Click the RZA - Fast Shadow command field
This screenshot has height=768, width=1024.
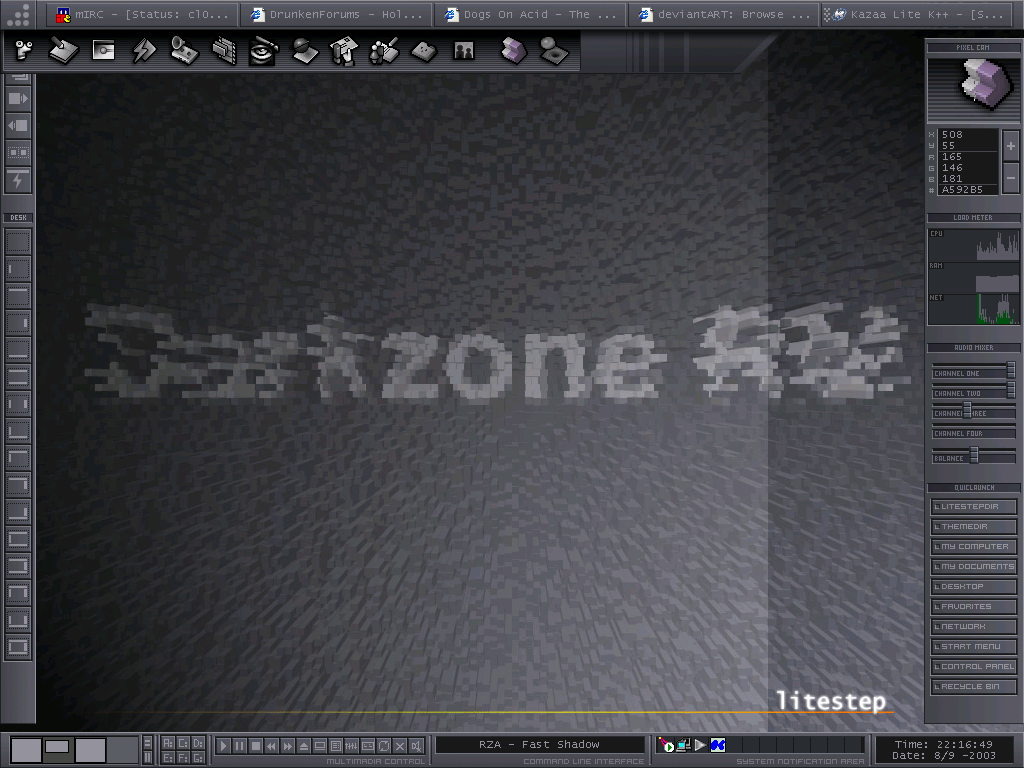[540, 745]
